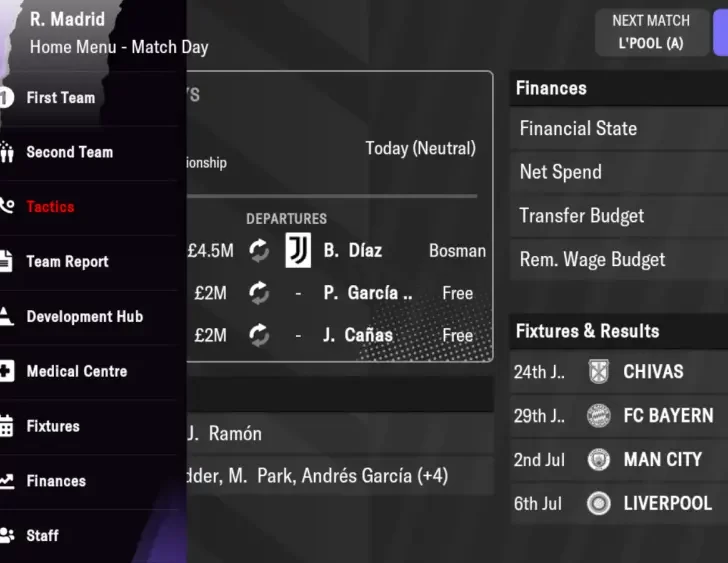Open the Development Hub menu item
Image resolution: width=728 pixels, height=563 pixels.
[x=85, y=317]
